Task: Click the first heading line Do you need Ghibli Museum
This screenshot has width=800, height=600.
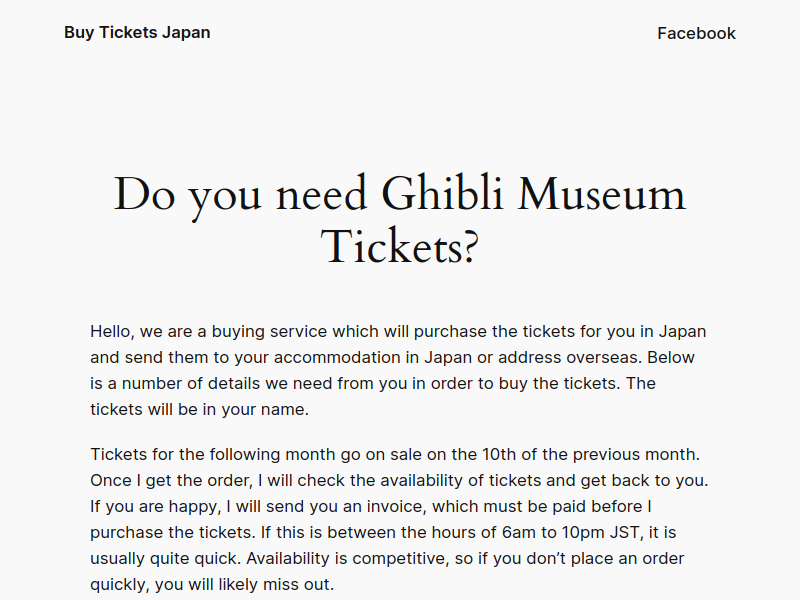Action: coord(400,195)
